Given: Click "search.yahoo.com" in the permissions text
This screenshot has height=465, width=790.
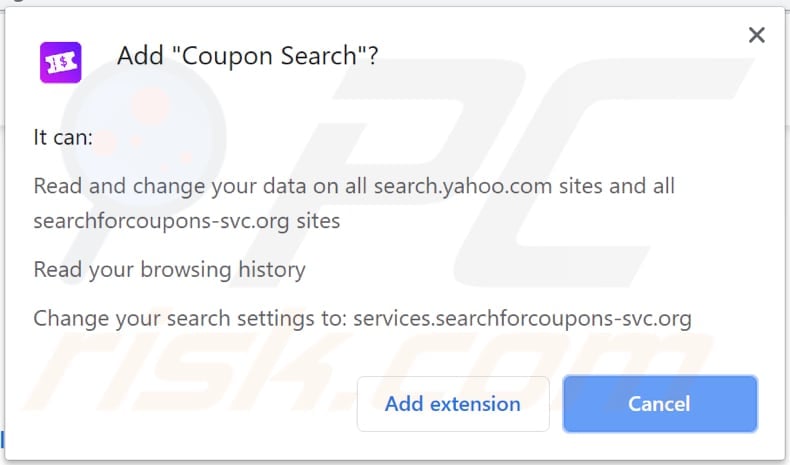Looking at the screenshot, I should [x=452, y=186].
